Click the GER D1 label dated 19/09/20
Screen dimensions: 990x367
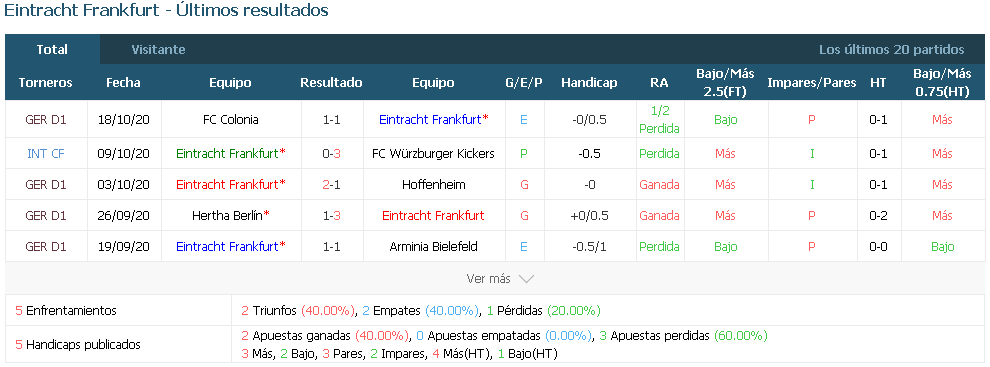[45, 246]
